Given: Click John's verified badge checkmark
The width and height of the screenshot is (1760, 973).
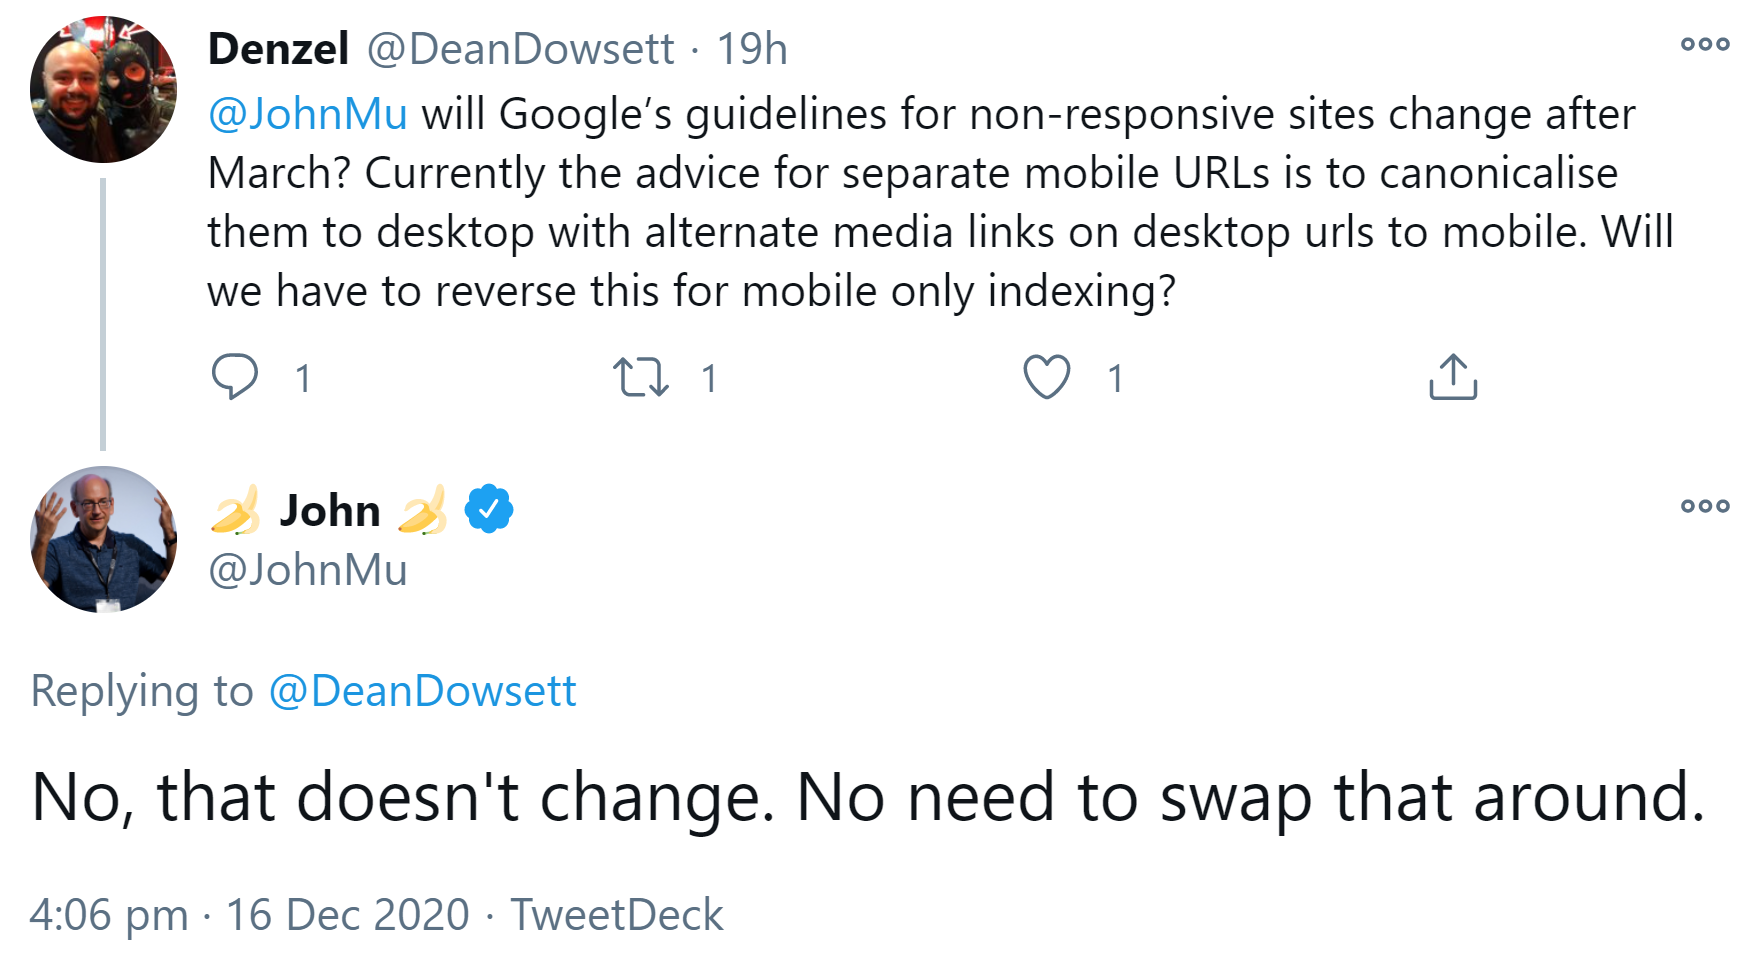Looking at the screenshot, I should tap(488, 508).
